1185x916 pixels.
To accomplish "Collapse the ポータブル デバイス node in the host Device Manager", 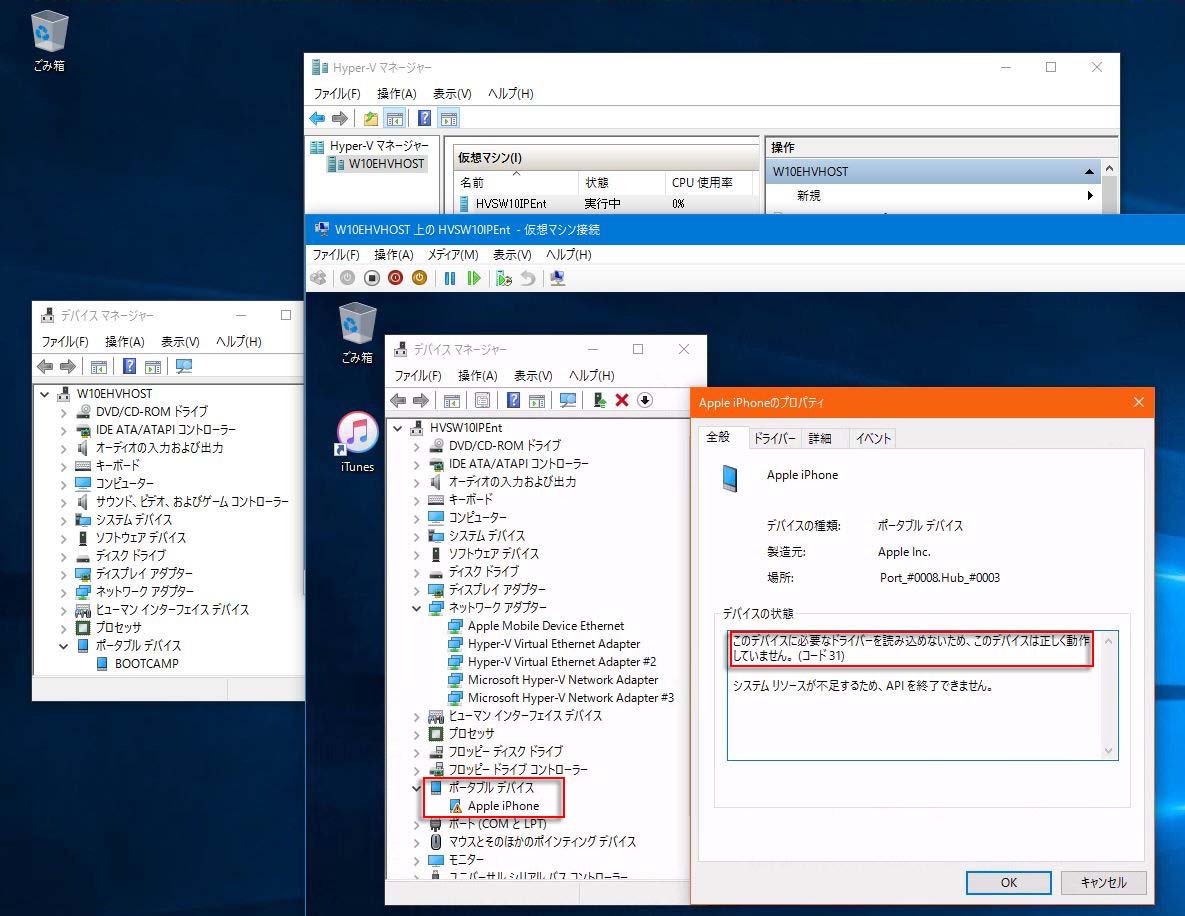I will [x=63, y=646].
